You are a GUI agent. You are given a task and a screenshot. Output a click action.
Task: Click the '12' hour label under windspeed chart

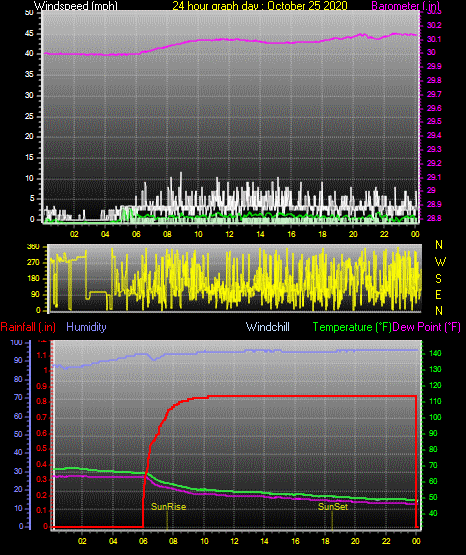(x=230, y=234)
